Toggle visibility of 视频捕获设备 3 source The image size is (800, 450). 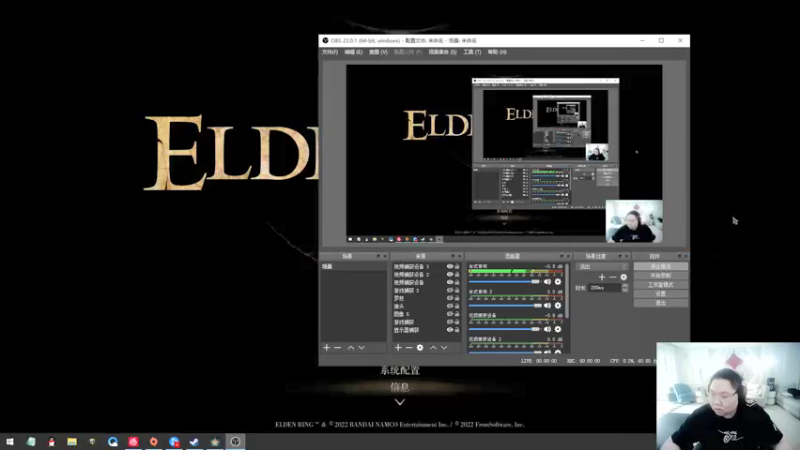pos(449,266)
